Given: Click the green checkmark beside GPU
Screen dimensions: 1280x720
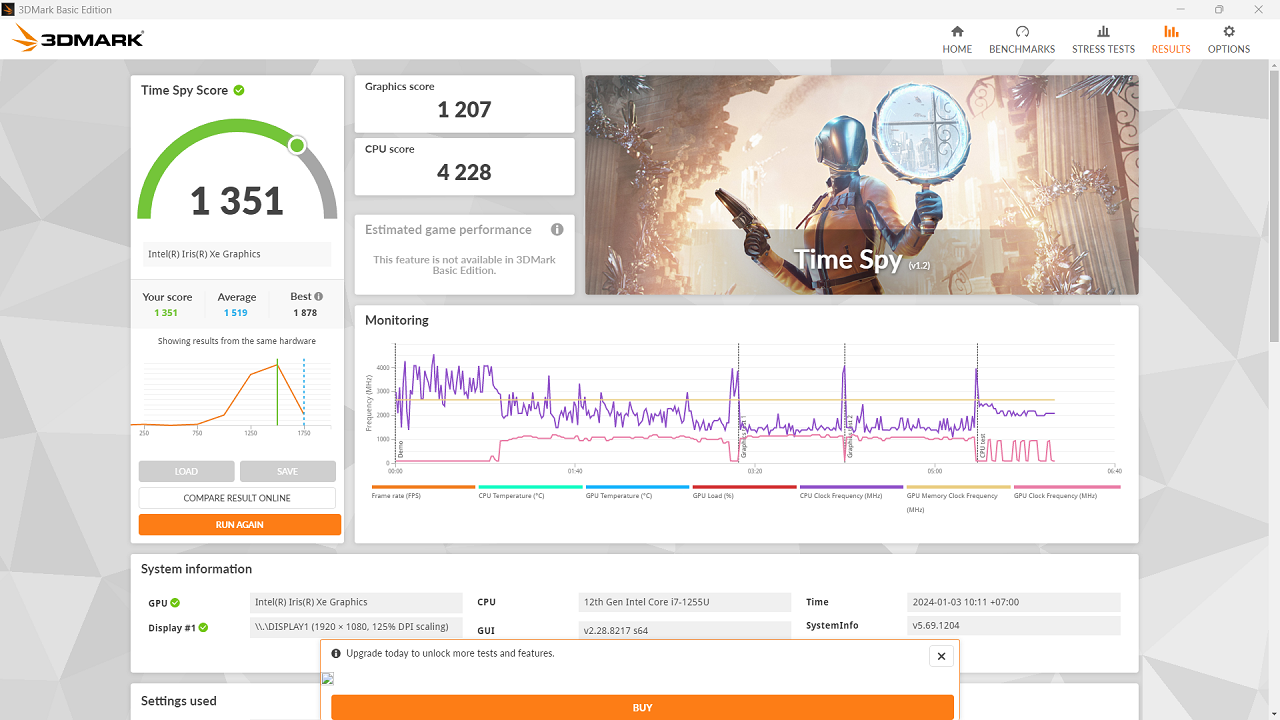Looking at the screenshot, I should [x=177, y=603].
